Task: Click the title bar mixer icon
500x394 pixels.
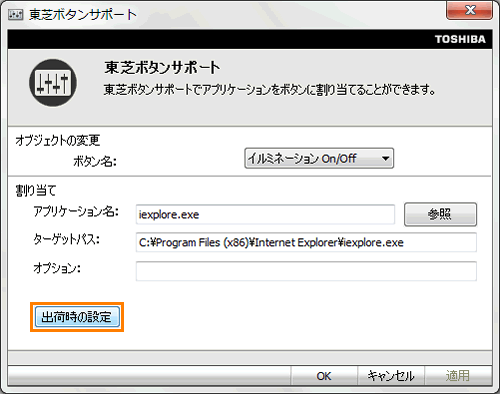Action: (x=16, y=15)
